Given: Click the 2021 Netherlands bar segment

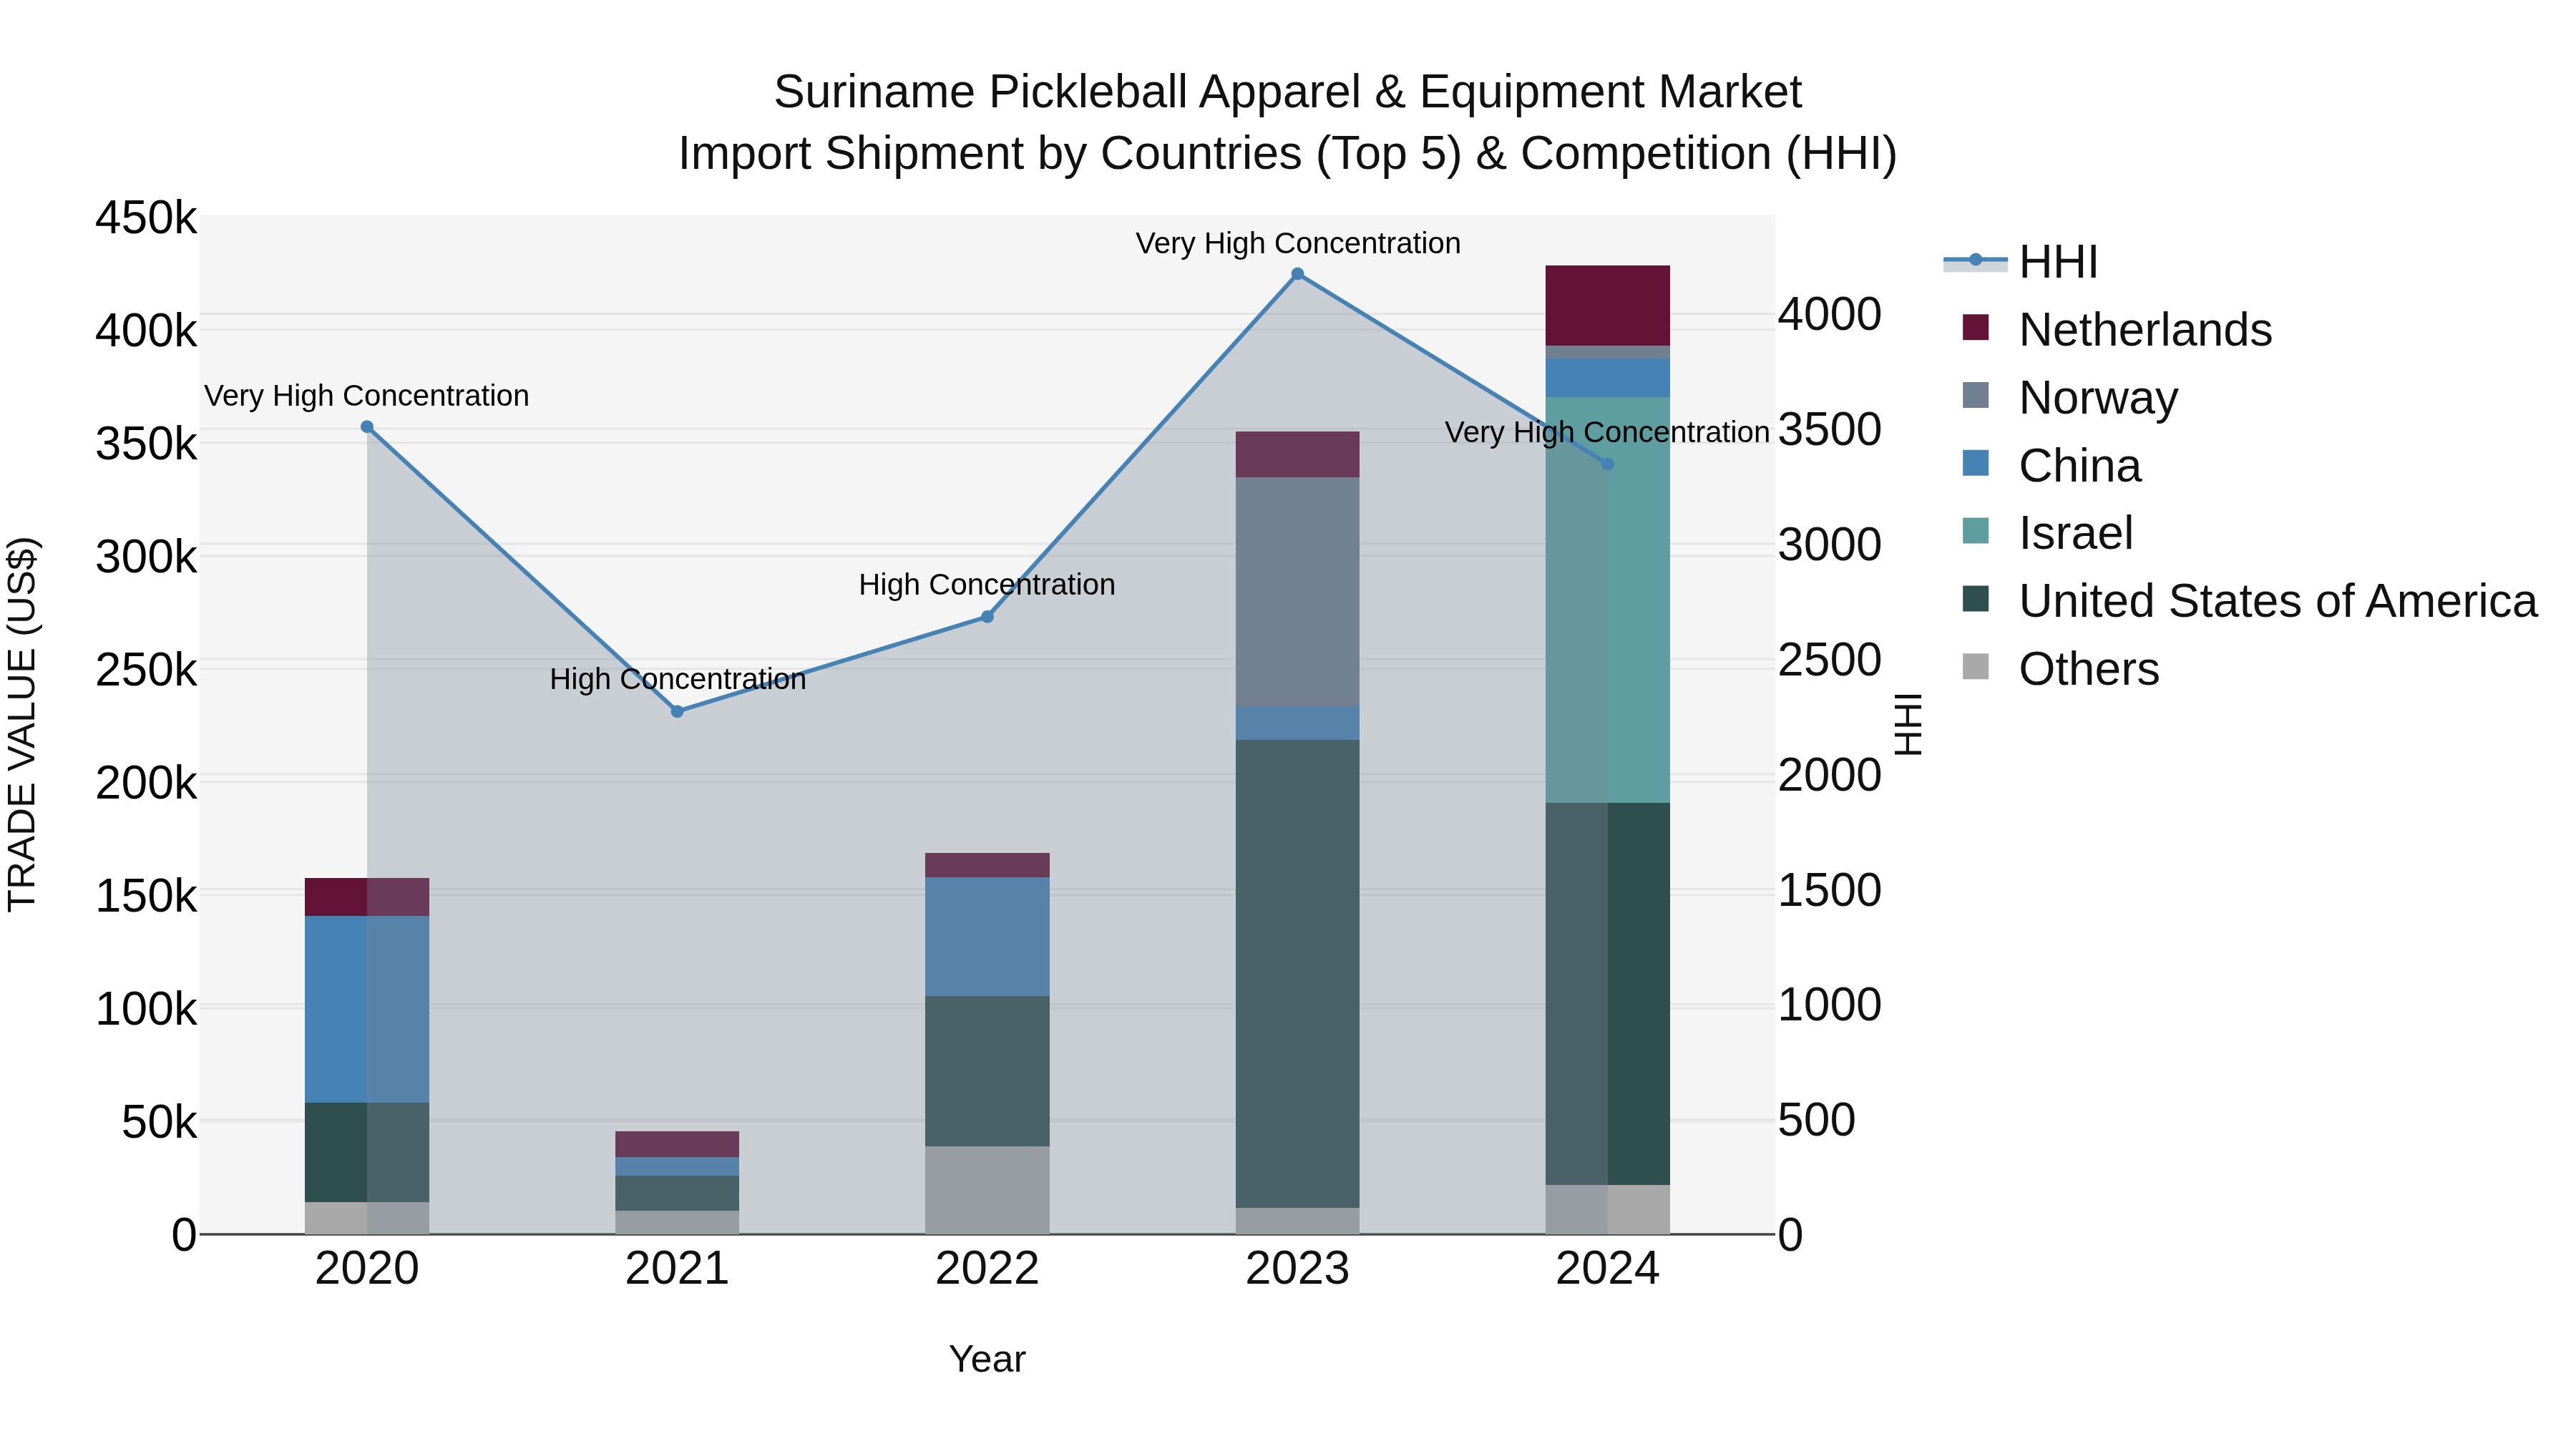Looking at the screenshot, I should pyautogui.click(x=677, y=1144).
